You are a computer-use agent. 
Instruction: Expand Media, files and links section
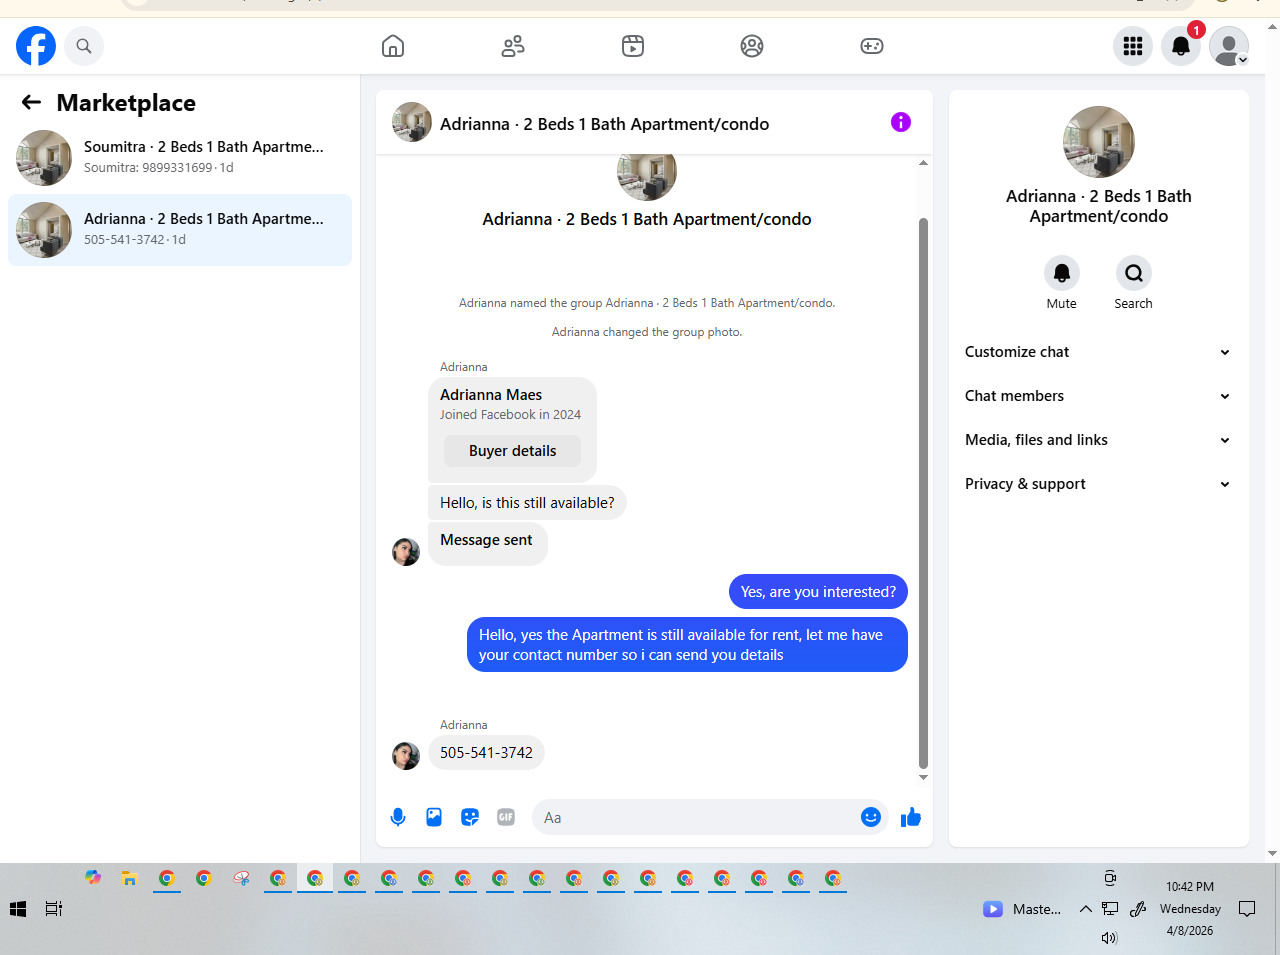click(1098, 440)
